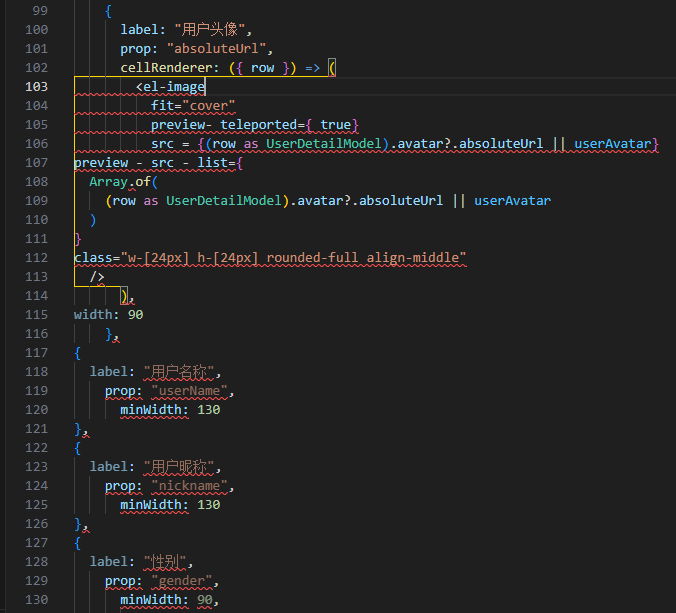Viewport: 676px width, 613px height.
Task: Click the "nickname" prop string
Action: (x=189, y=485)
